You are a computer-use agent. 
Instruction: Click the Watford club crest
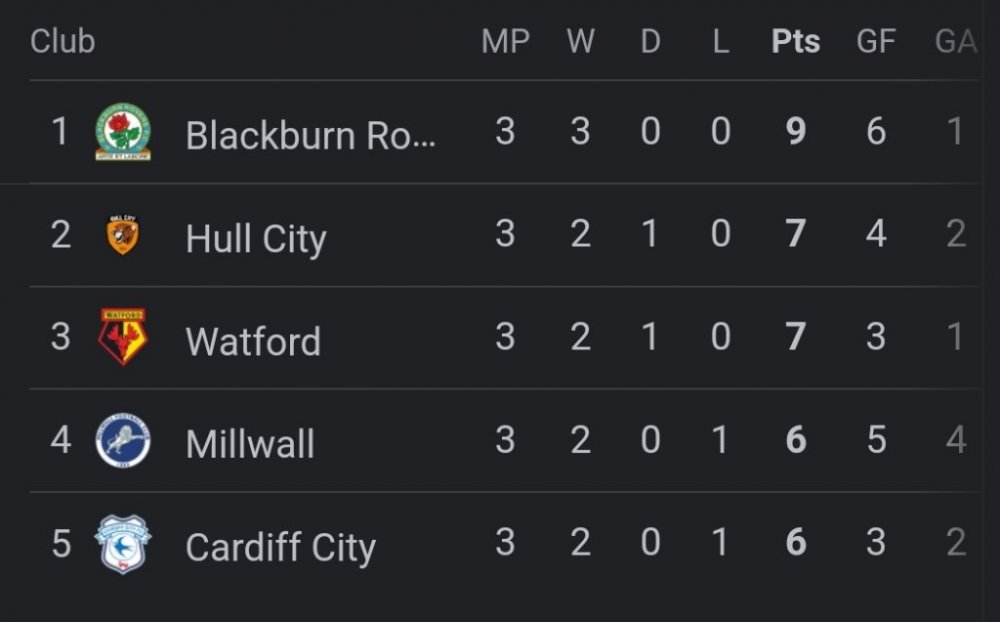coord(123,337)
